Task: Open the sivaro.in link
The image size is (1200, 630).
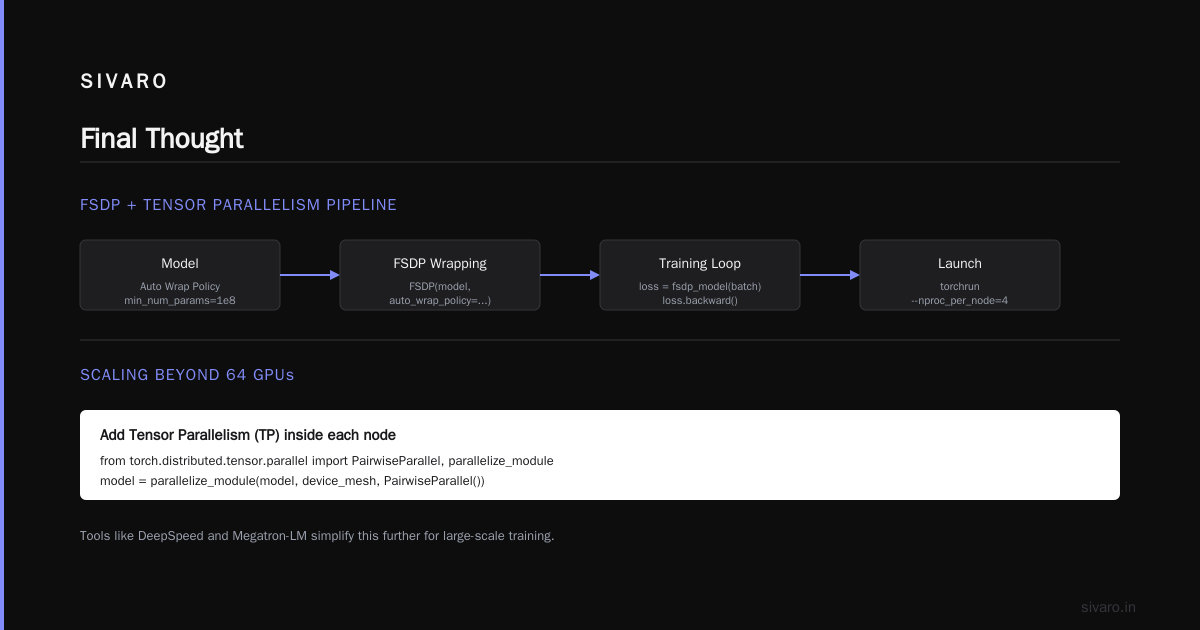Action: [1108, 607]
